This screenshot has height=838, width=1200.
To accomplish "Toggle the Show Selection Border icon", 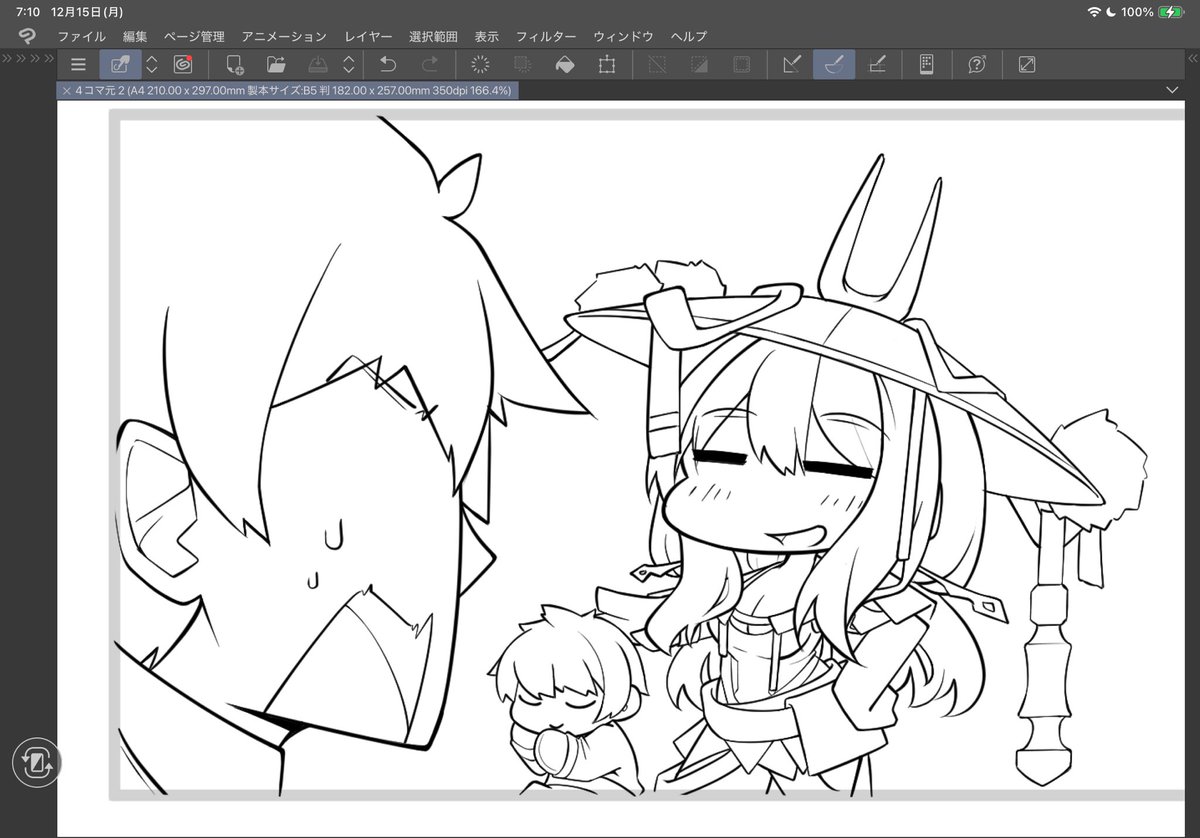I will 741,65.
